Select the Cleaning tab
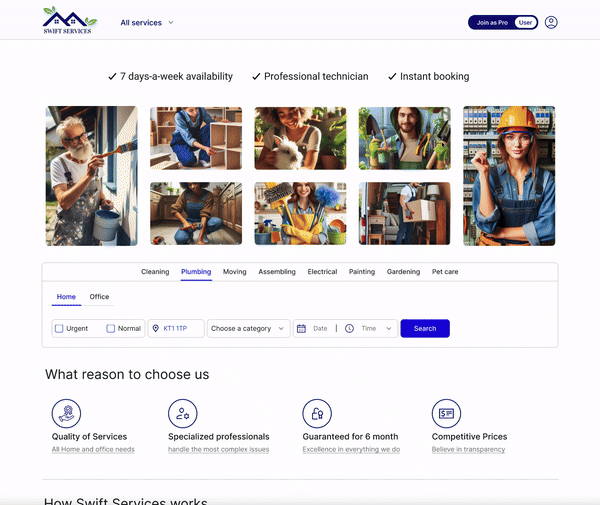Screen dimensions: 600x505 (x=155, y=272)
